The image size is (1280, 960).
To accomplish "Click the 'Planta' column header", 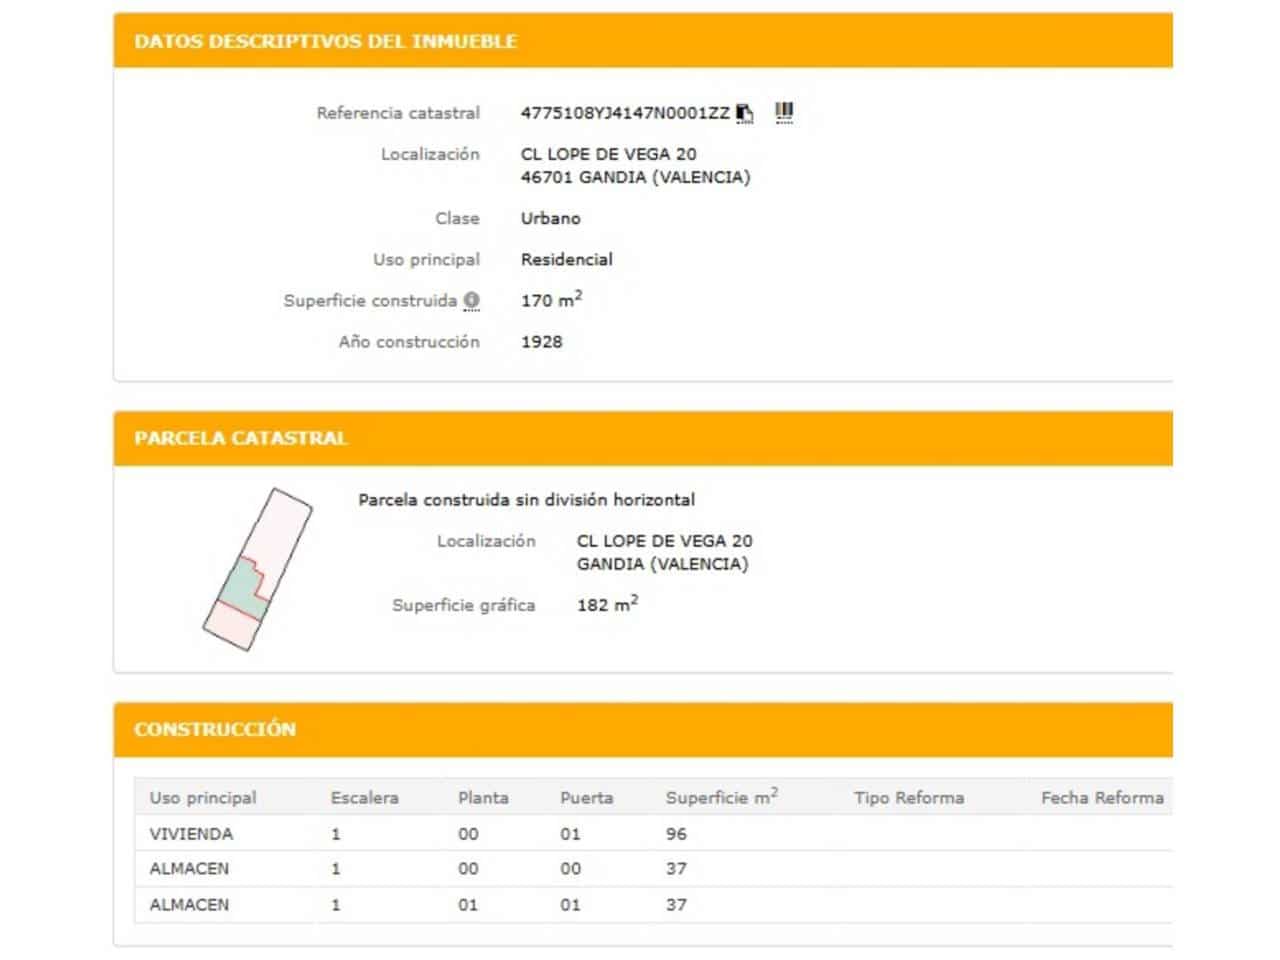I will [483, 798].
